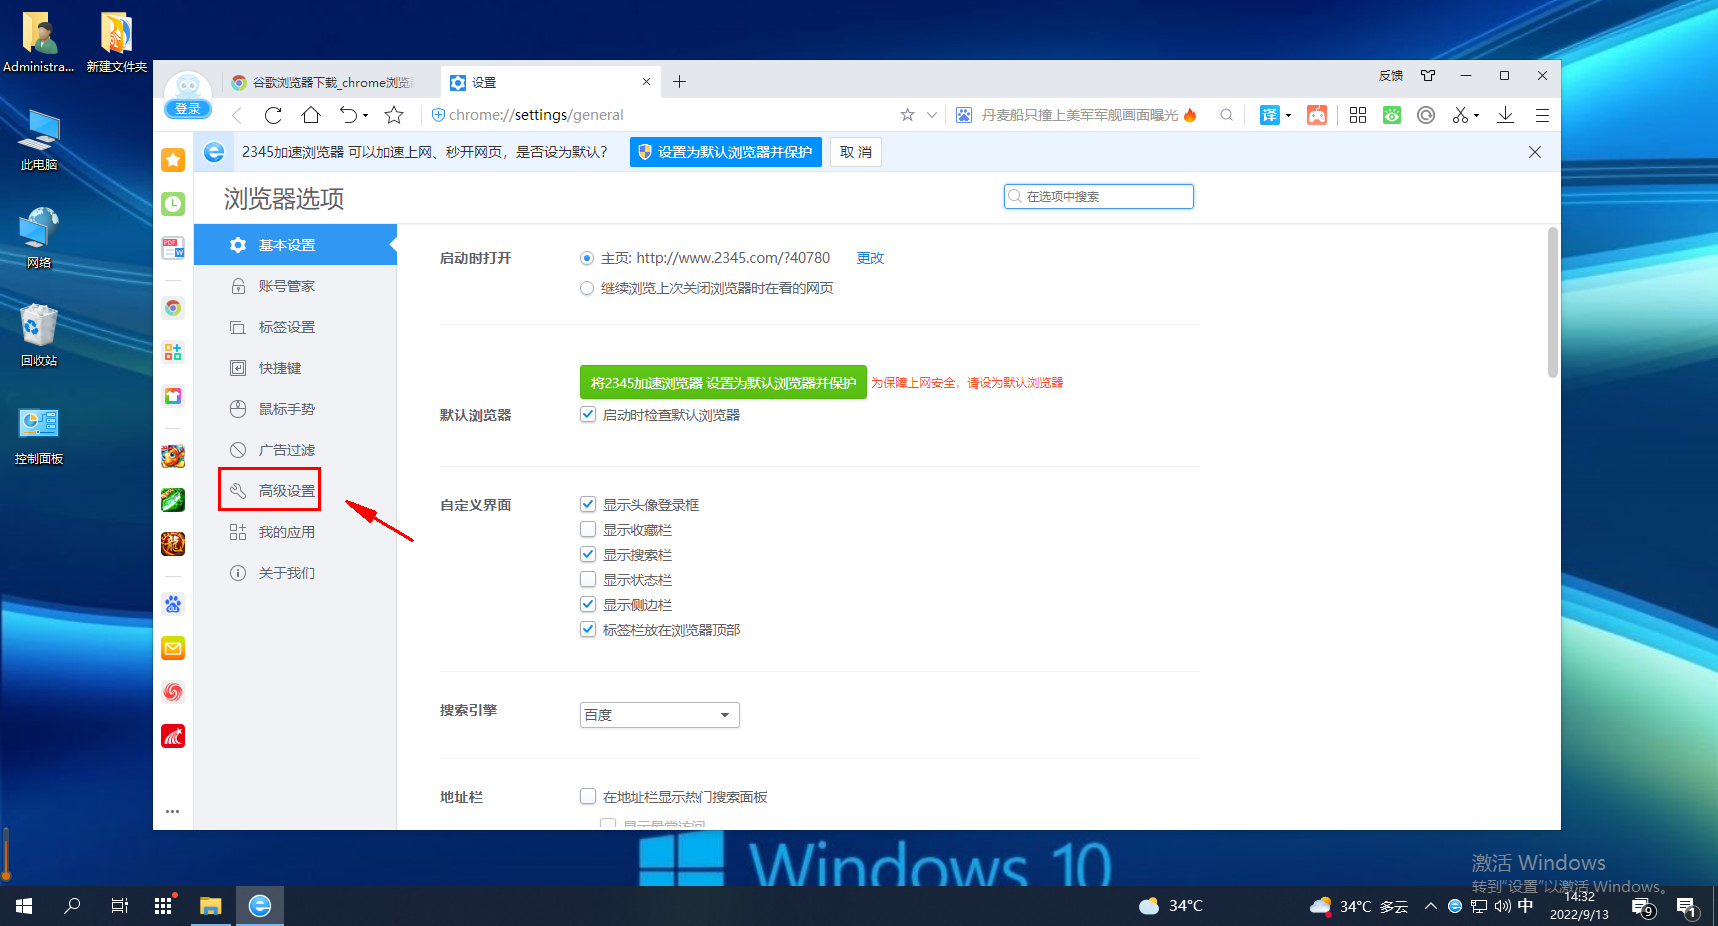The image size is (1718, 926).
Task: Open 高级设置 settings section
Action: click(295, 491)
